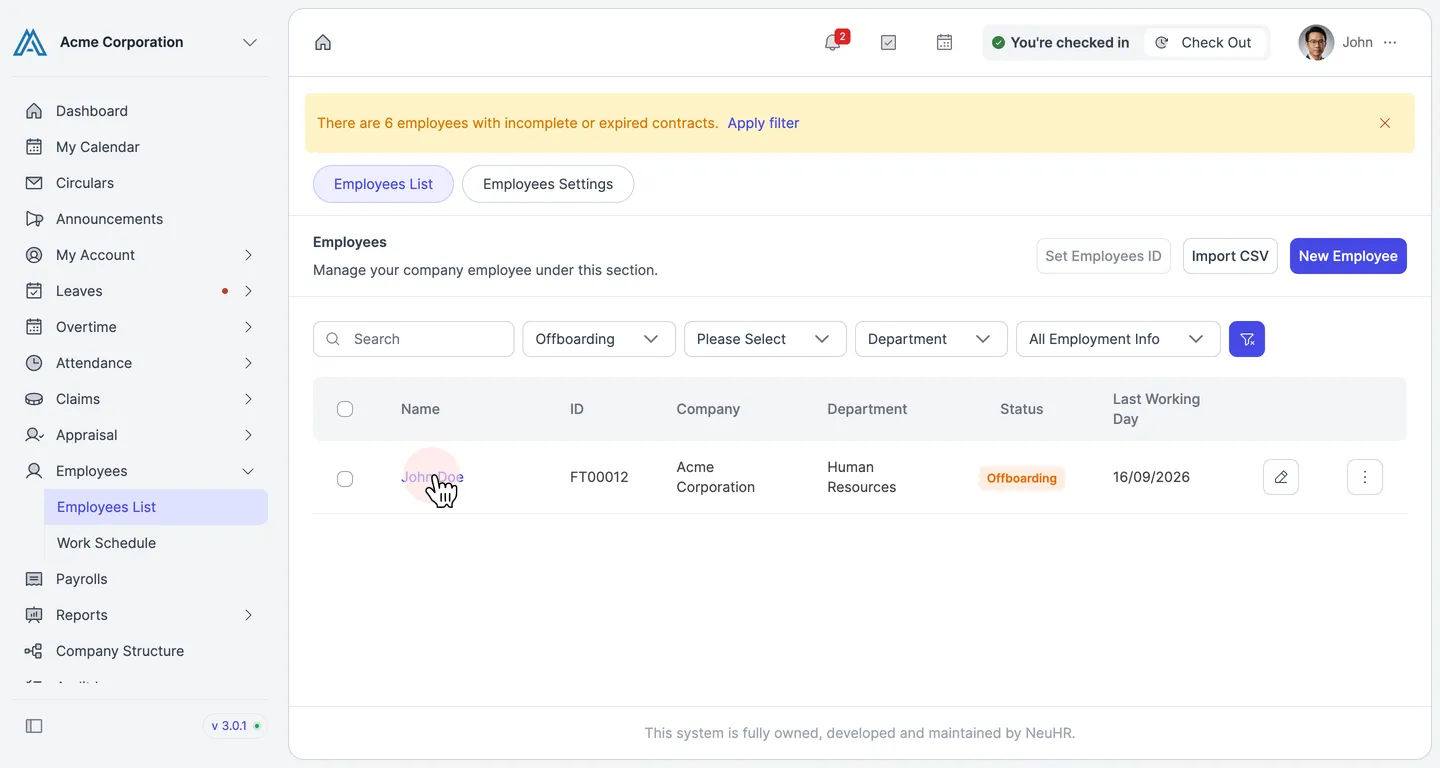Open Employees List in sidebar
The image size is (1440, 768).
[x=156, y=507]
